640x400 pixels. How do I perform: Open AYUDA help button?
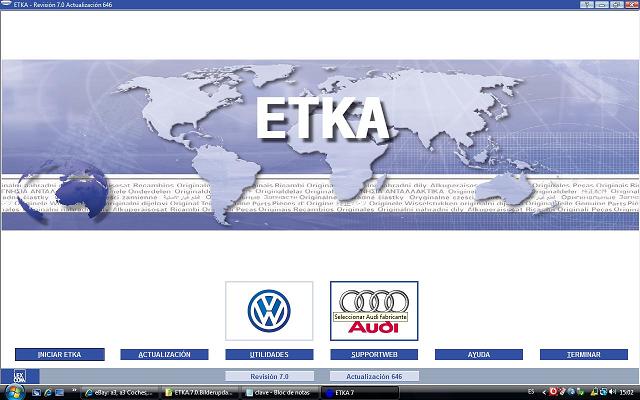tap(479, 355)
